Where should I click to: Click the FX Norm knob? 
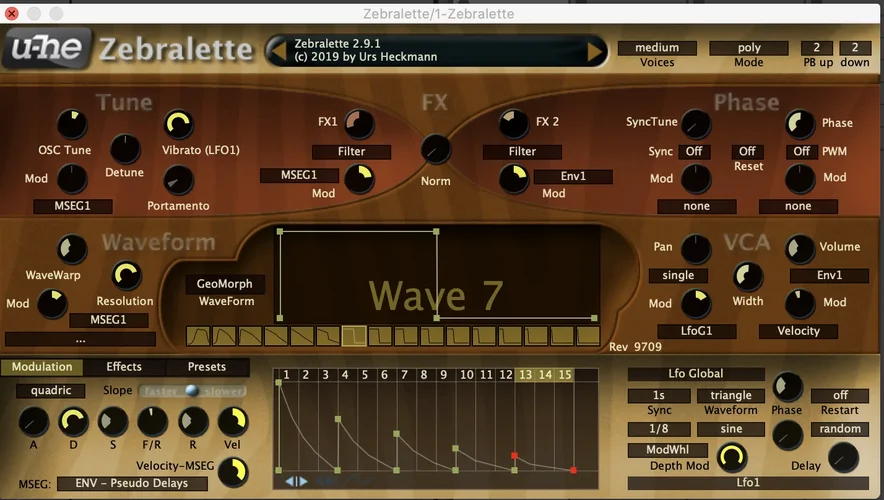[x=436, y=150]
